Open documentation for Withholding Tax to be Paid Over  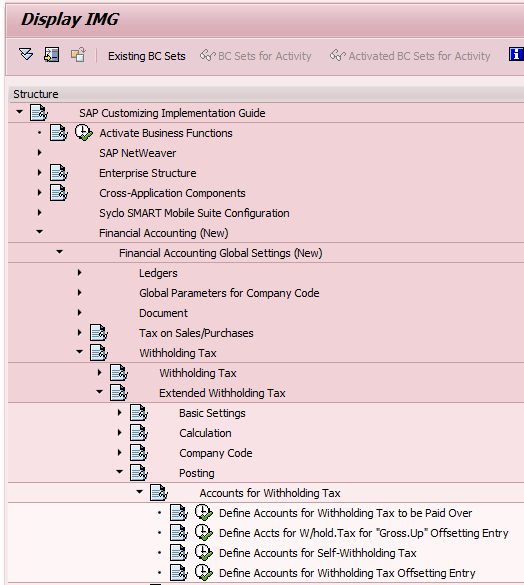[179, 513]
